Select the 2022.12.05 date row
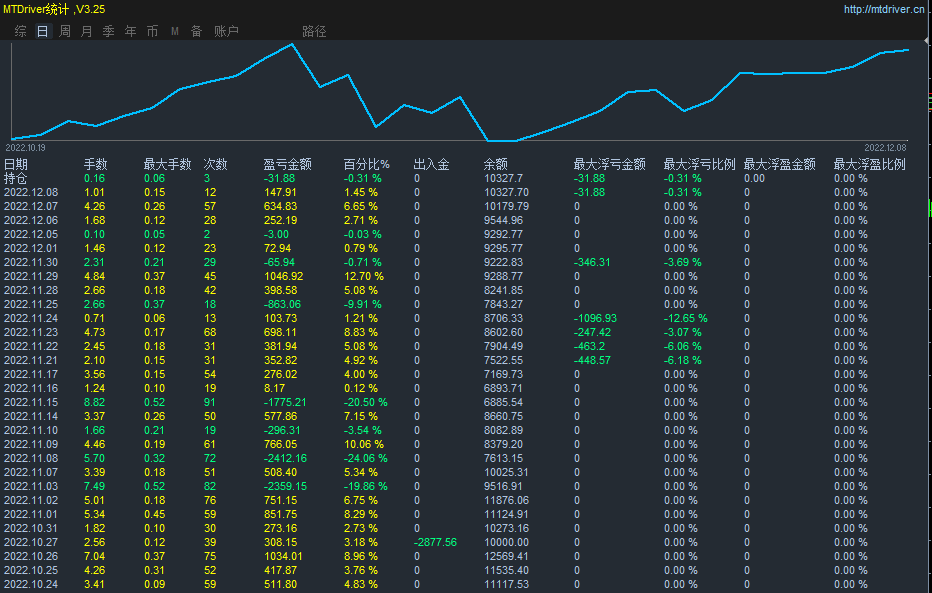Image resolution: width=932 pixels, height=593 pixels. click(31, 234)
